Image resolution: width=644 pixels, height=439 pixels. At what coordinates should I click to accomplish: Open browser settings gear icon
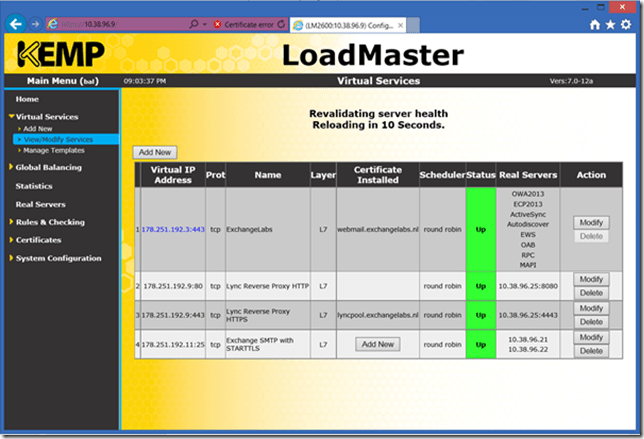626,22
